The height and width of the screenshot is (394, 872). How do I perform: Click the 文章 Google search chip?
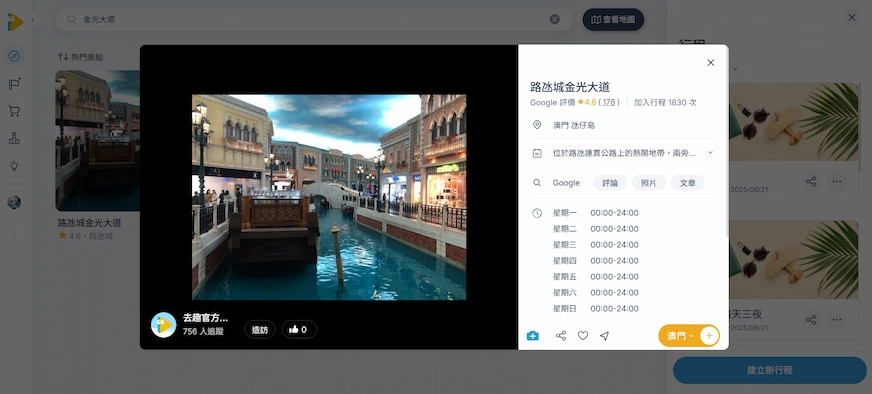click(687, 183)
